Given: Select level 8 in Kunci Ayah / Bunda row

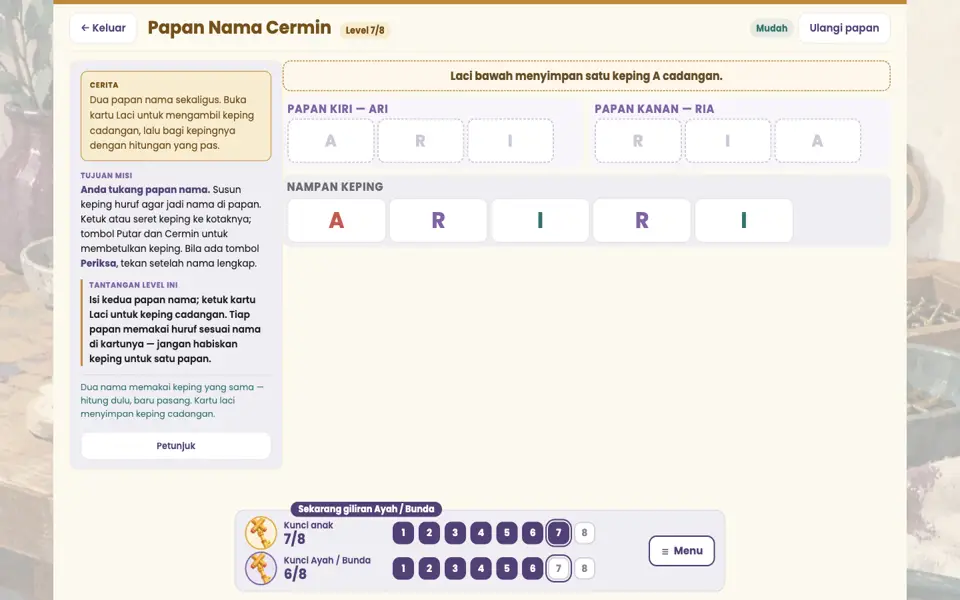Looking at the screenshot, I should (x=584, y=568).
